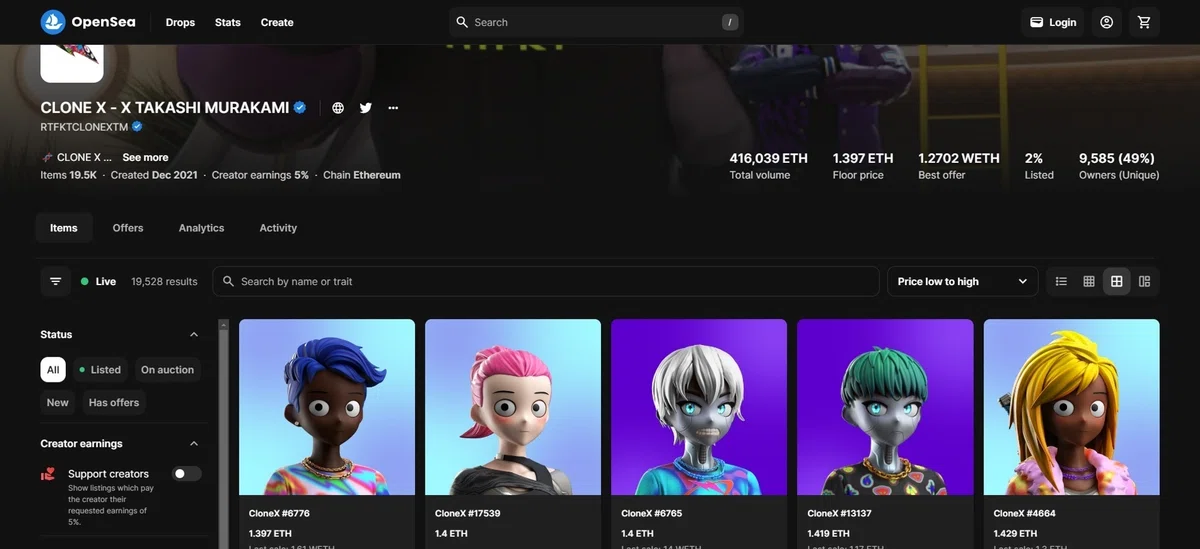
Task: Switch to list view icon
Action: [1061, 282]
